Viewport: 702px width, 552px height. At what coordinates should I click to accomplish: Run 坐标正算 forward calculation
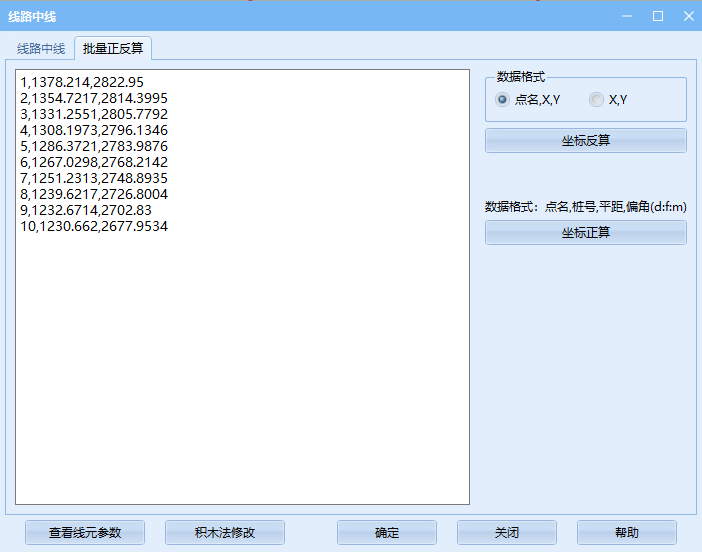tap(585, 233)
